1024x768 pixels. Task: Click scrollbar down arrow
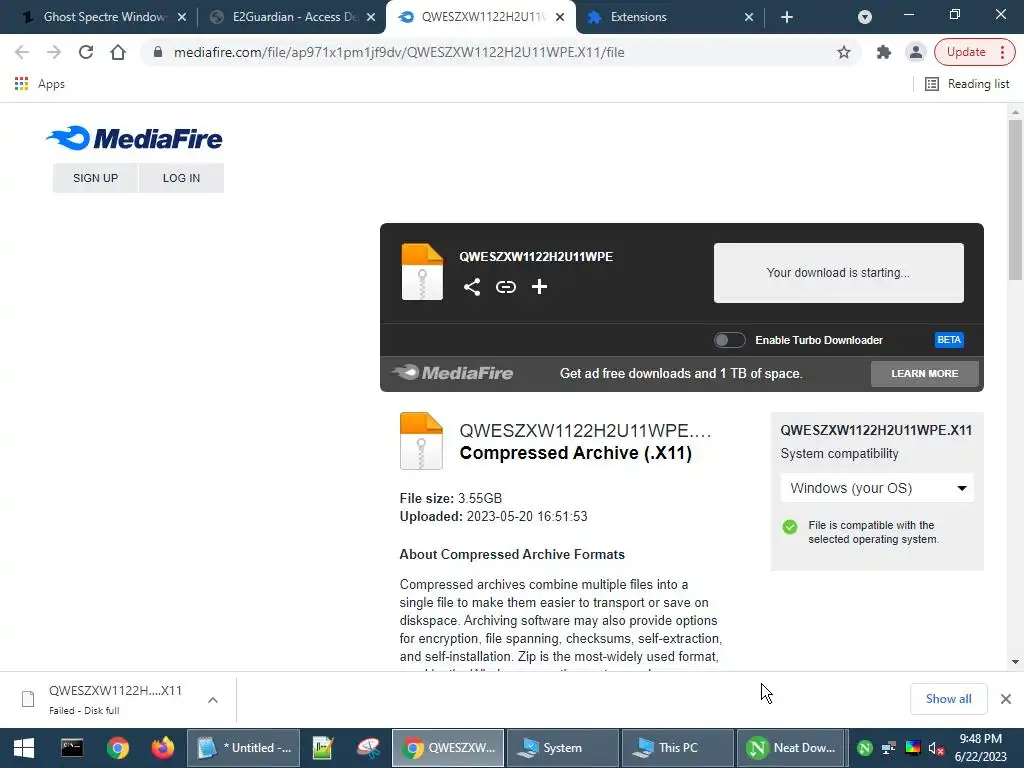(1015, 662)
